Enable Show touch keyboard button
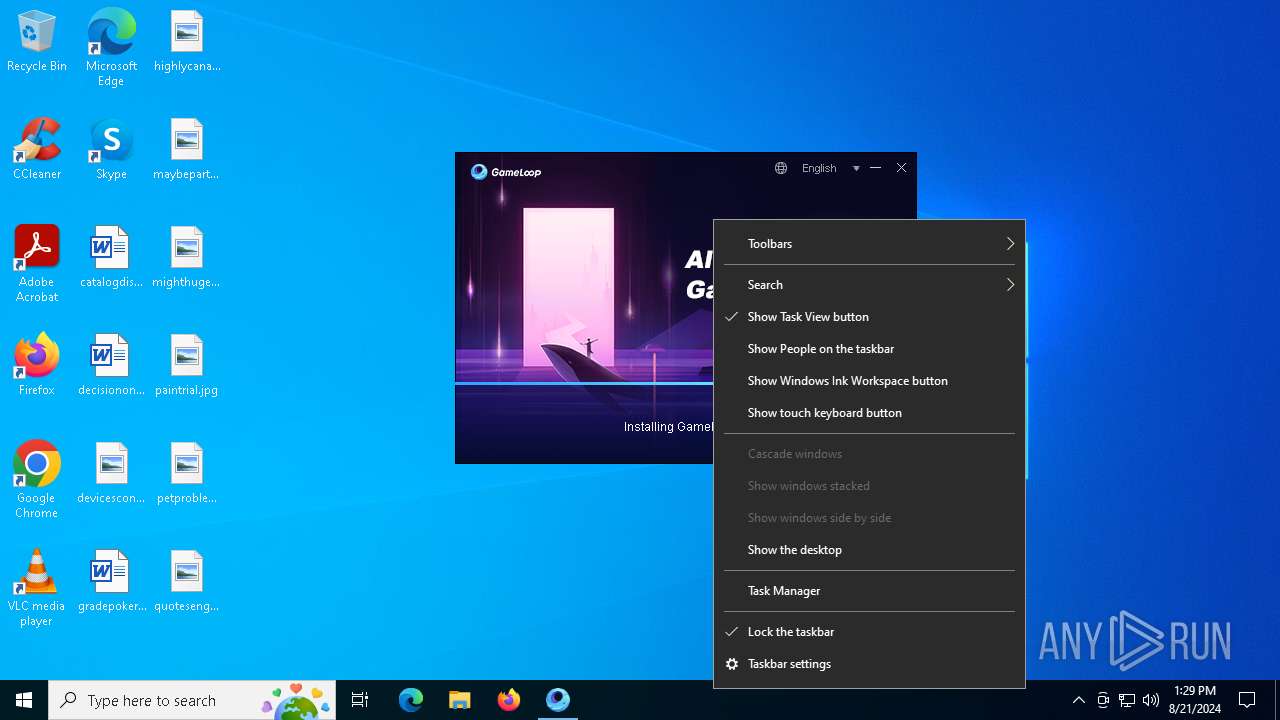Viewport: 1280px width, 720px height. [869, 413]
